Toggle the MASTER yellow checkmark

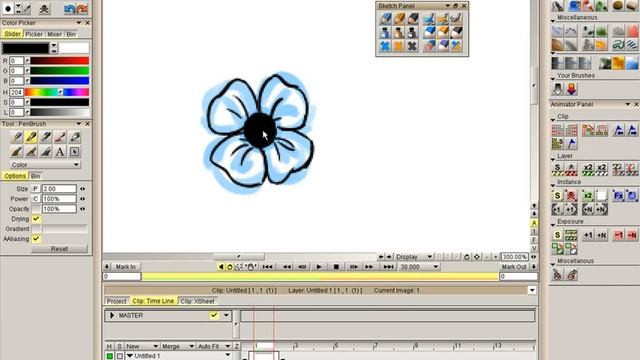pos(213,316)
